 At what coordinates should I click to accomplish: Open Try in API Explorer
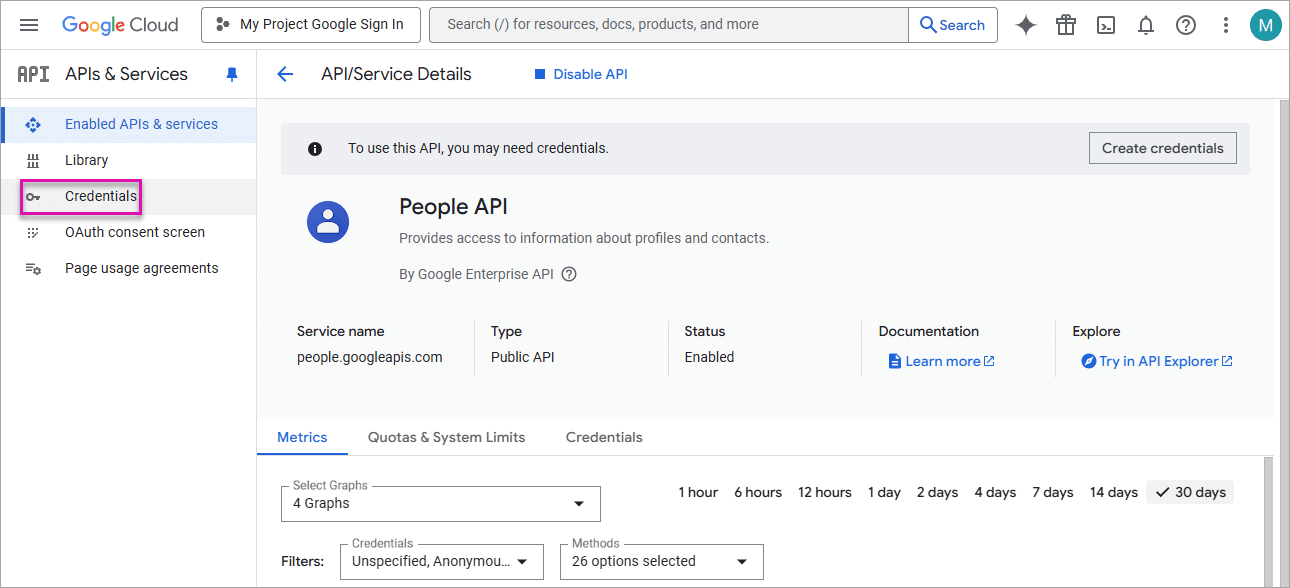[x=1156, y=361]
